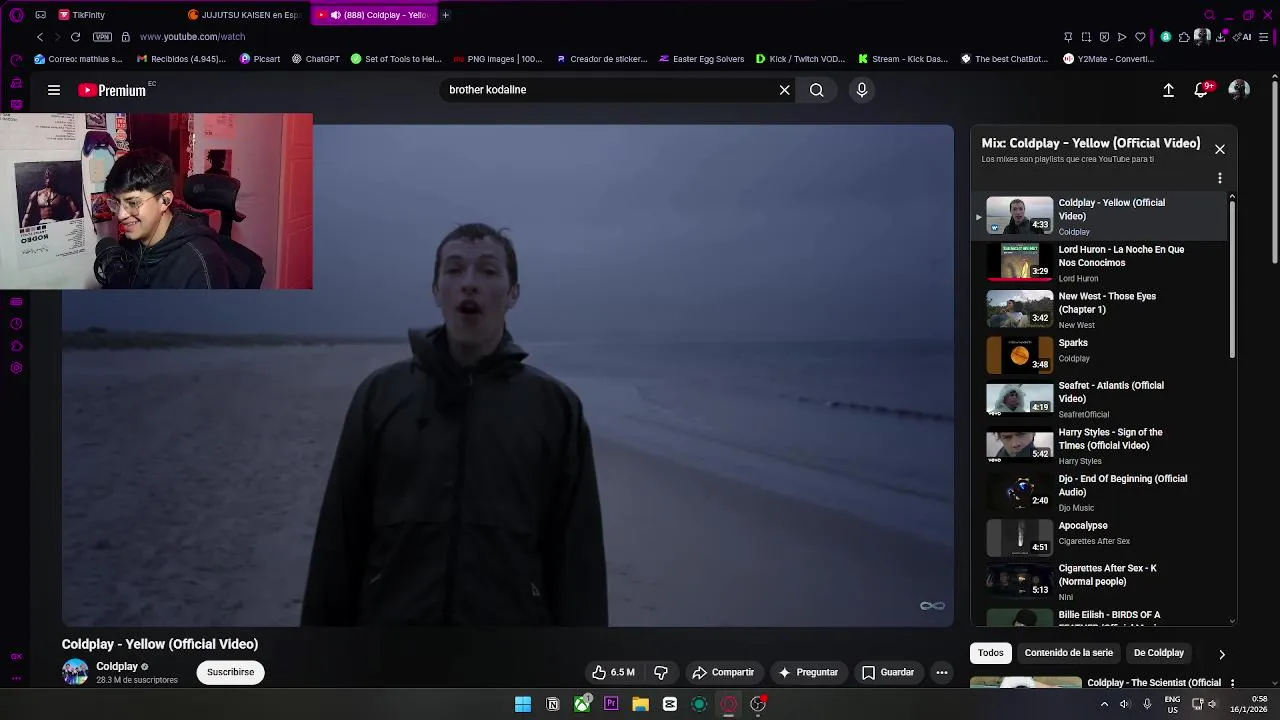The height and width of the screenshot is (720, 1280).
Task: Go back with the browser back arrow
Action: pos(40,37)
